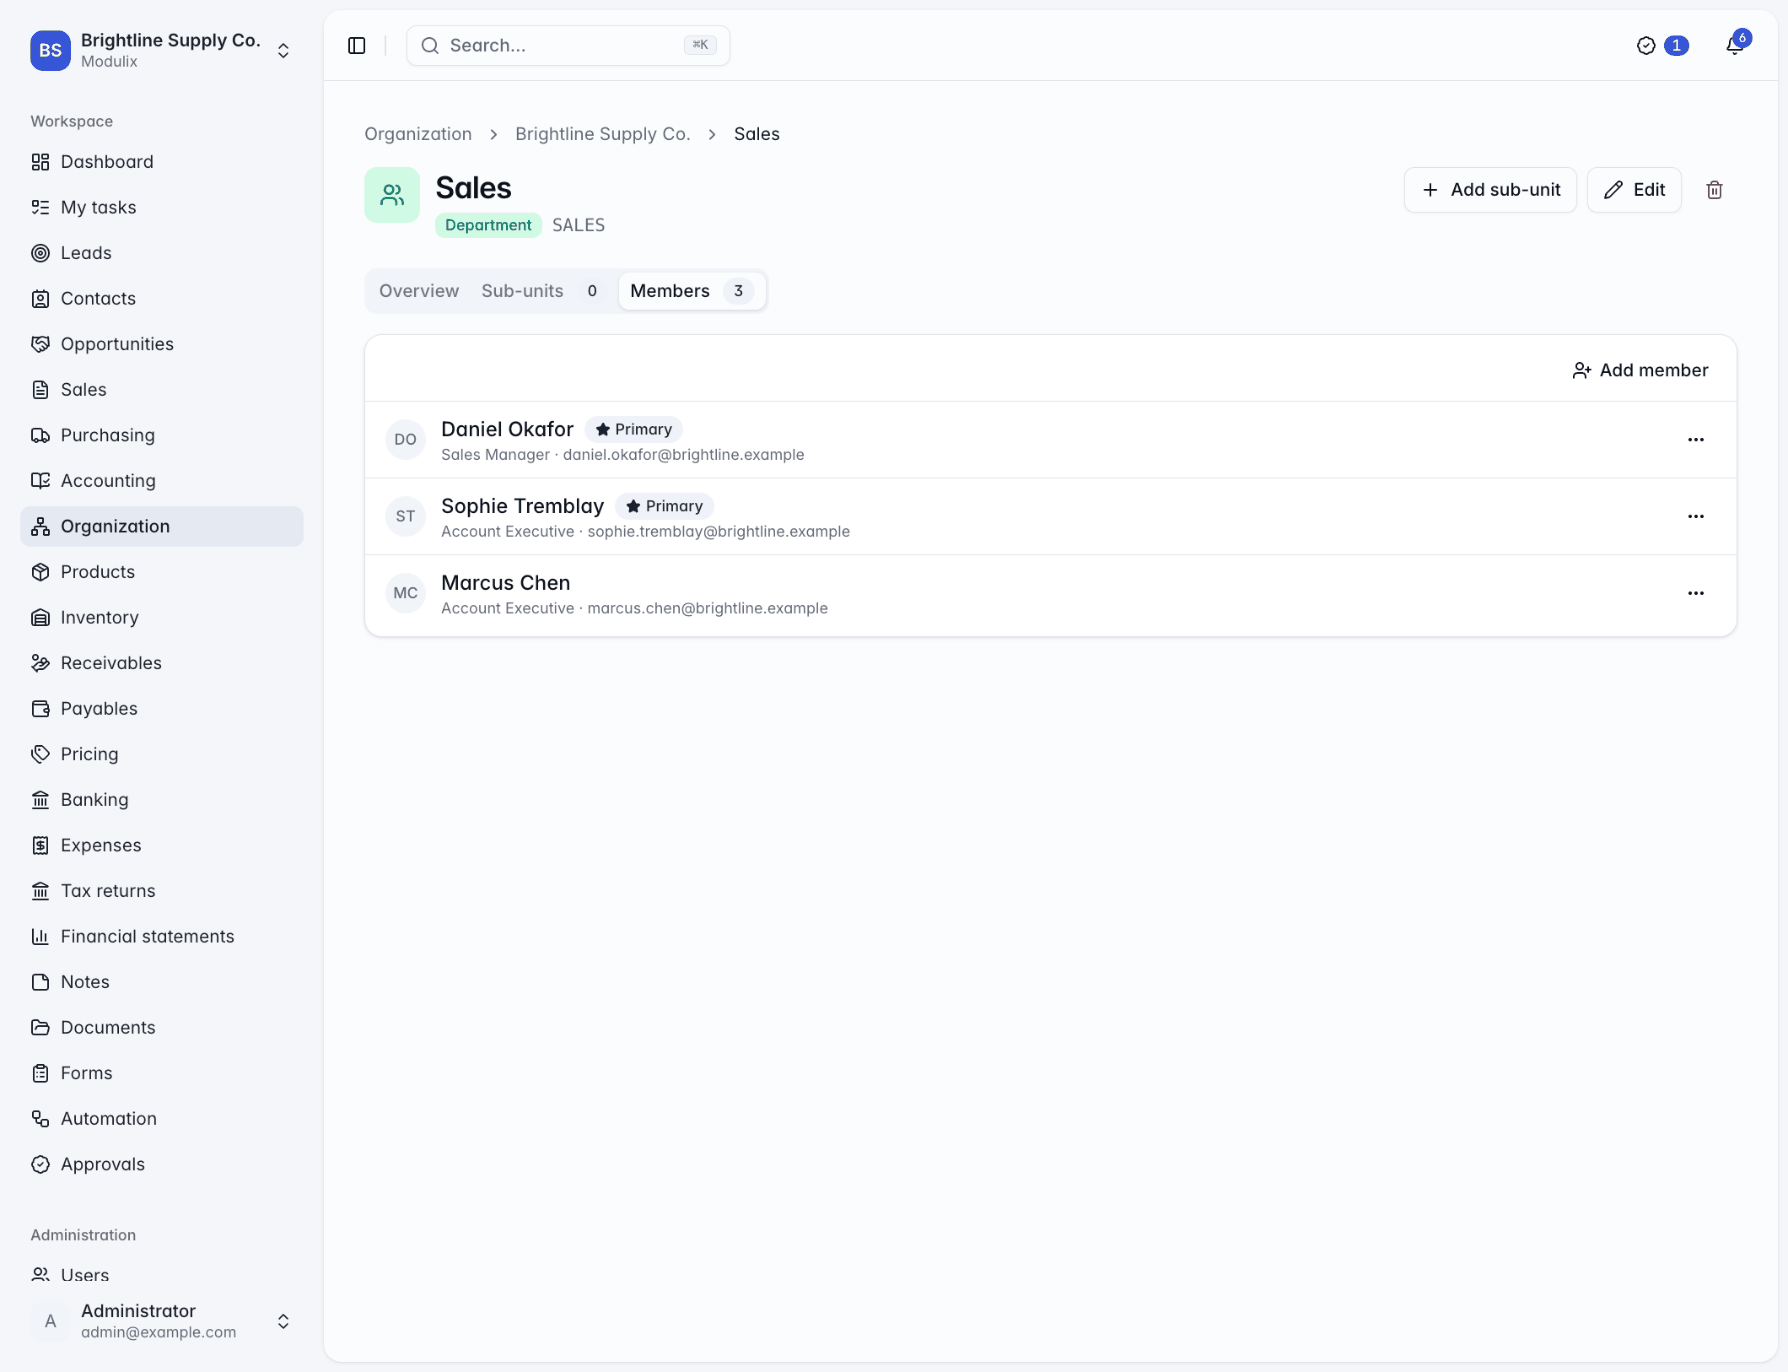Click Add sub-unit button
The image size is (1788, 1372).
[1490, 190]
